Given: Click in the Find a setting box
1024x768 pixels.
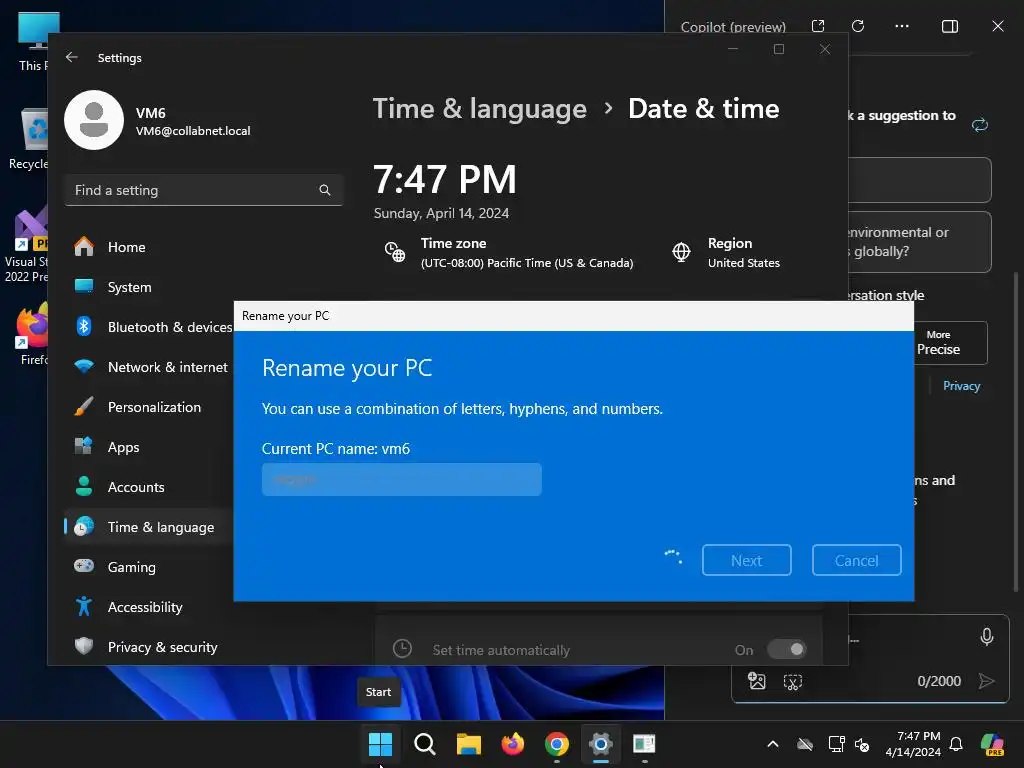Looking at the screenshot, I should [204, 190].
